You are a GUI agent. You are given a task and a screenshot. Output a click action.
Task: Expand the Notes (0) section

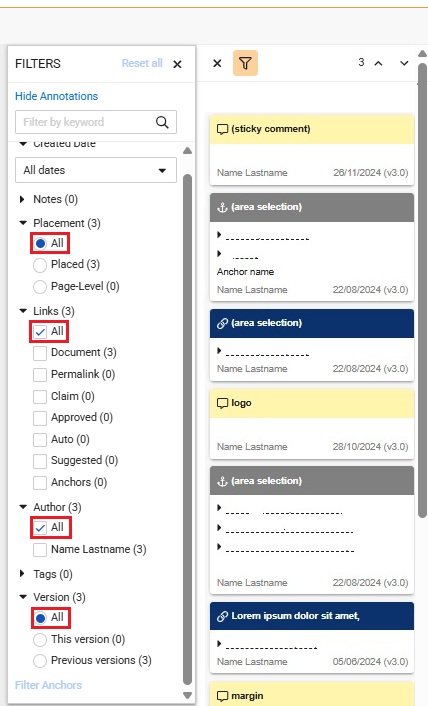click(22, 199)
